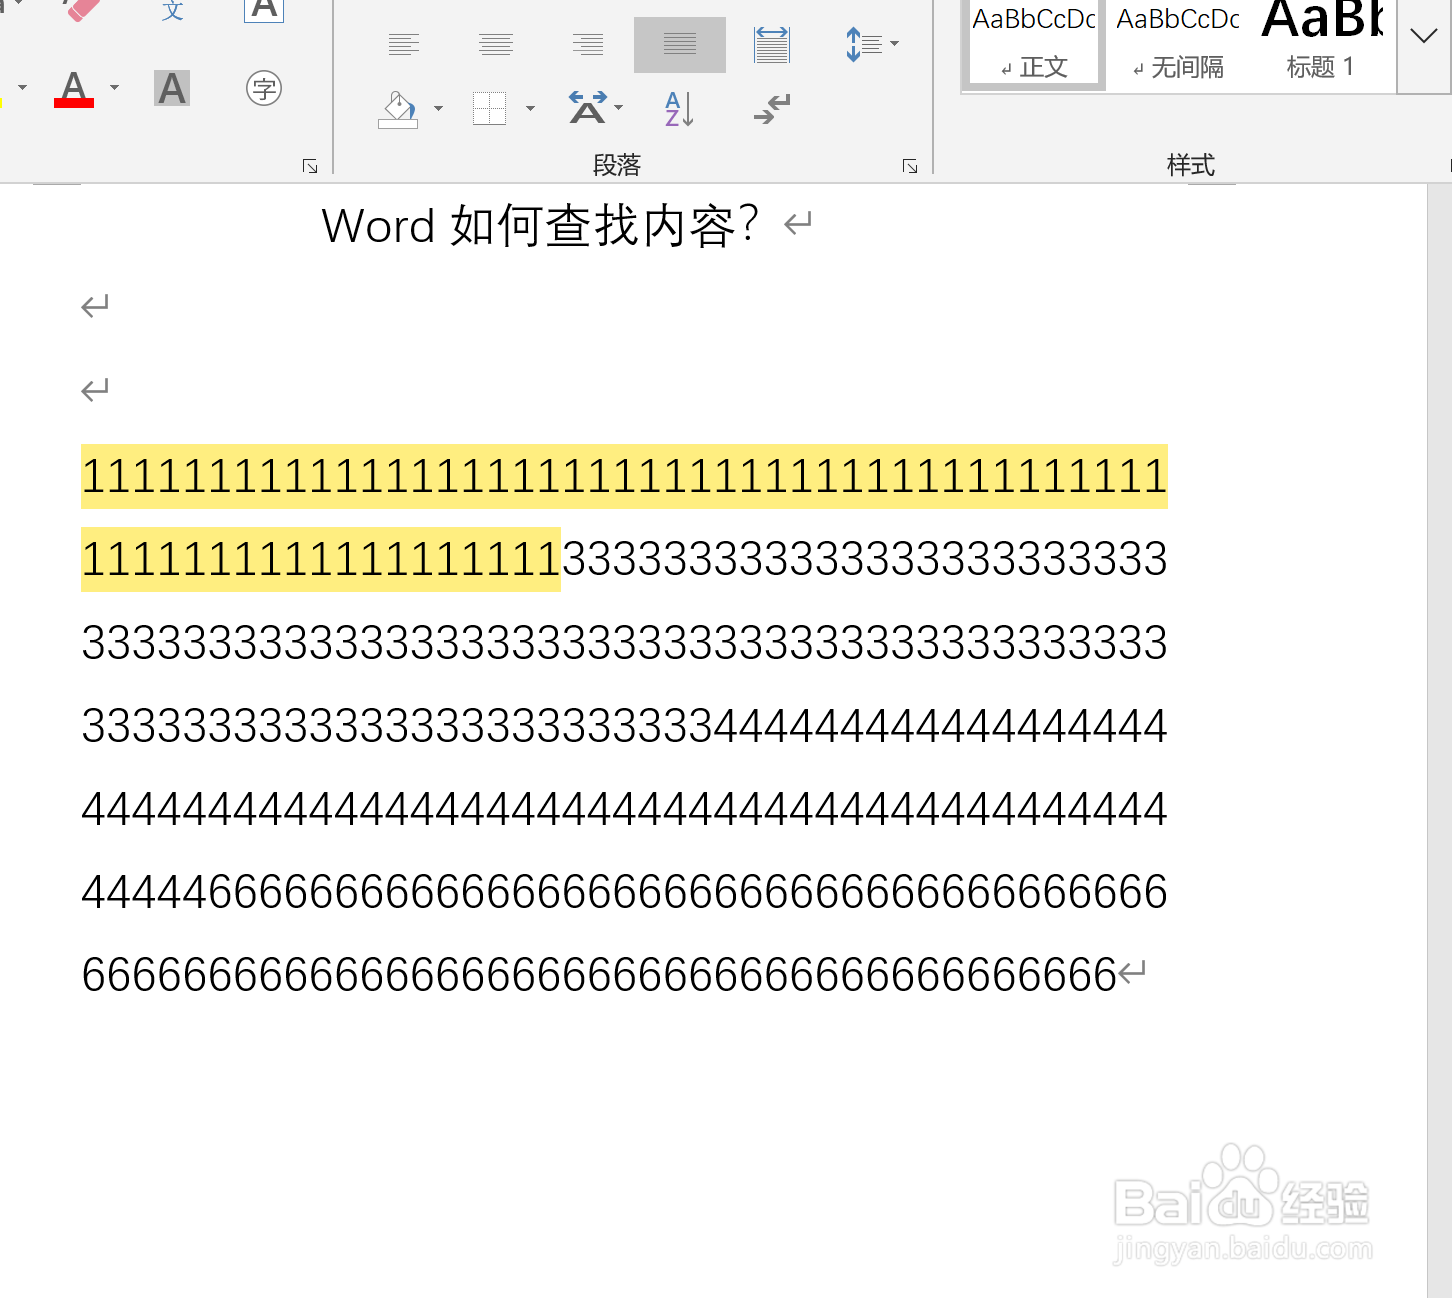The height and width of the screenshot is (1298, 1452).
Task: Click the enclosed character 字 icon
Action: point(264,88)
